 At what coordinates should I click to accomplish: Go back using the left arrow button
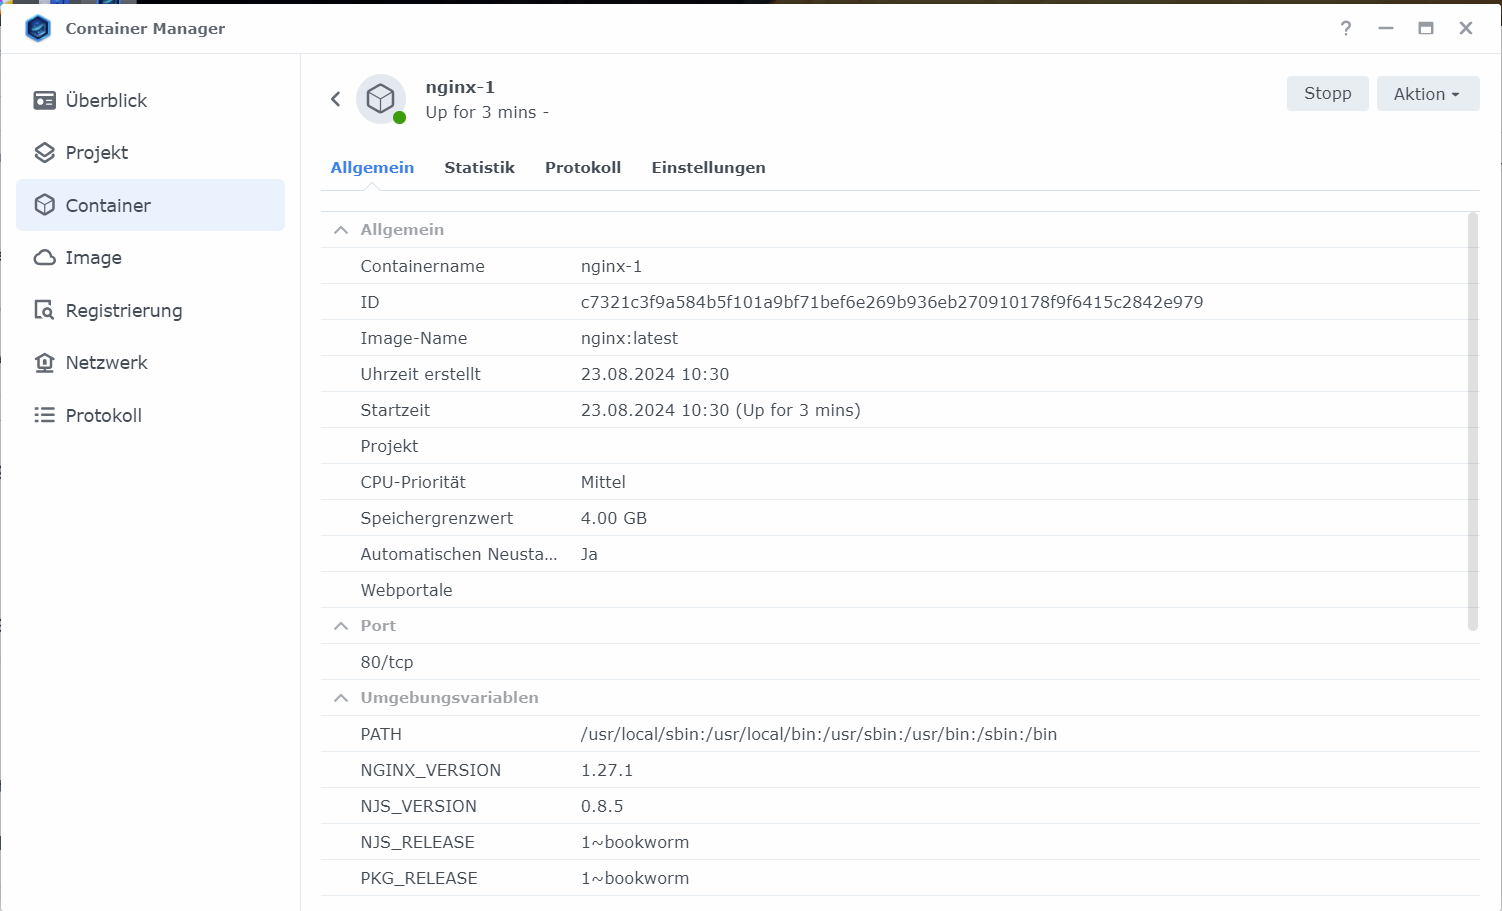coord(336,99)
